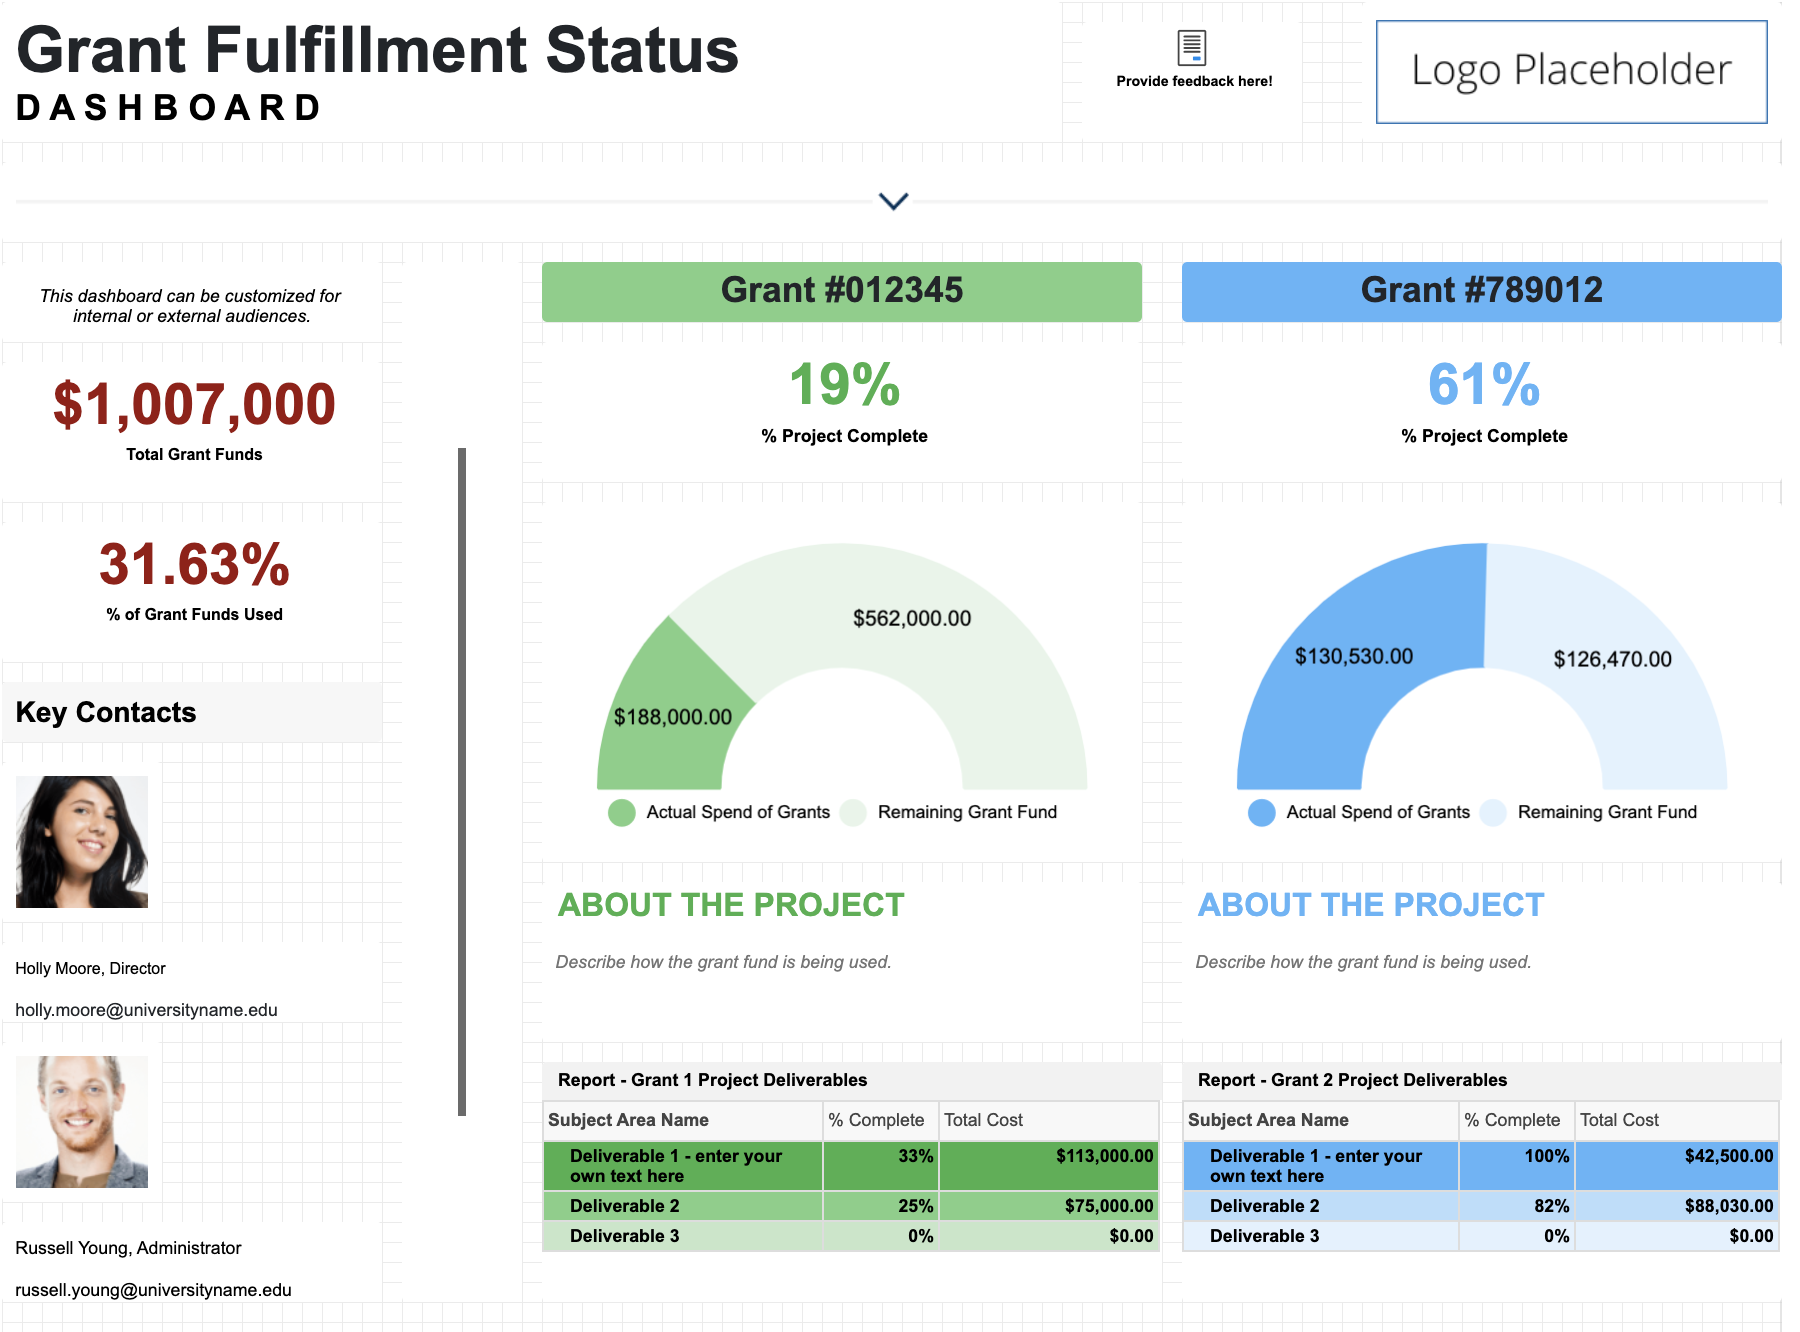1800x1332 pixels.
Task: Open the 'Provide feedback here!' link
Action: pos(1194,81)
